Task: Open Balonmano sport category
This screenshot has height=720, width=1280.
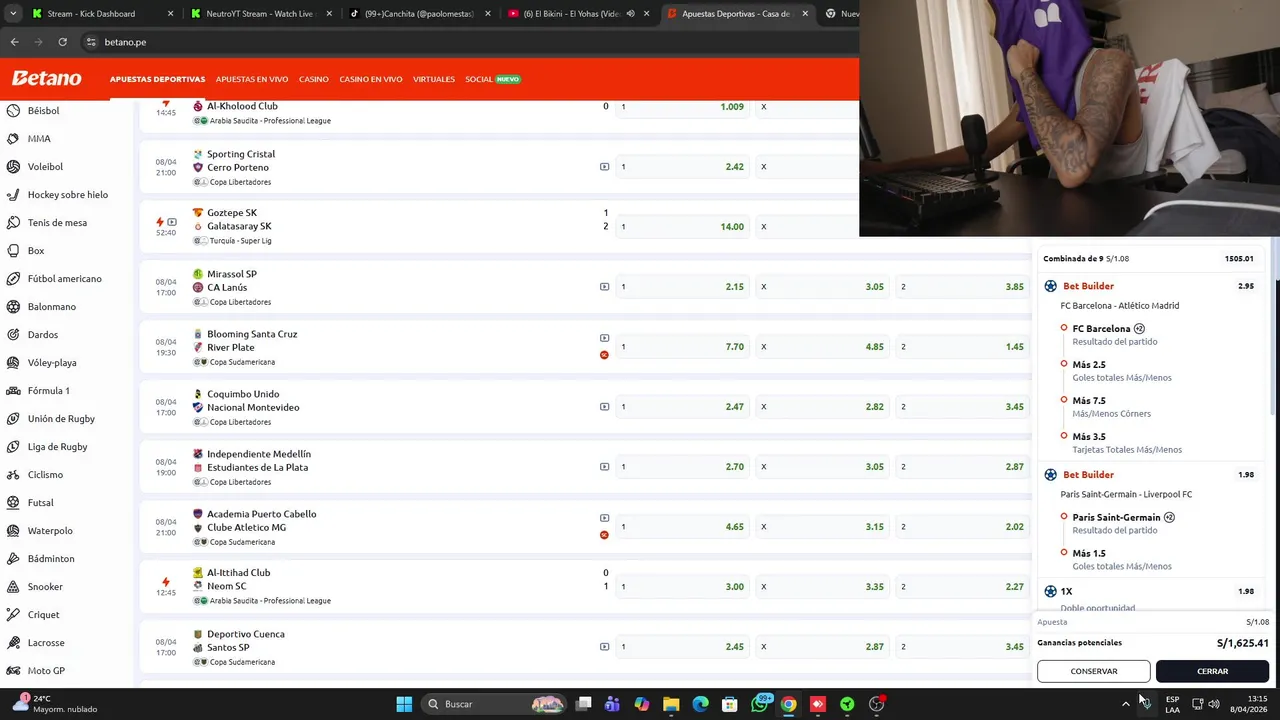Action: coord(51,307)
